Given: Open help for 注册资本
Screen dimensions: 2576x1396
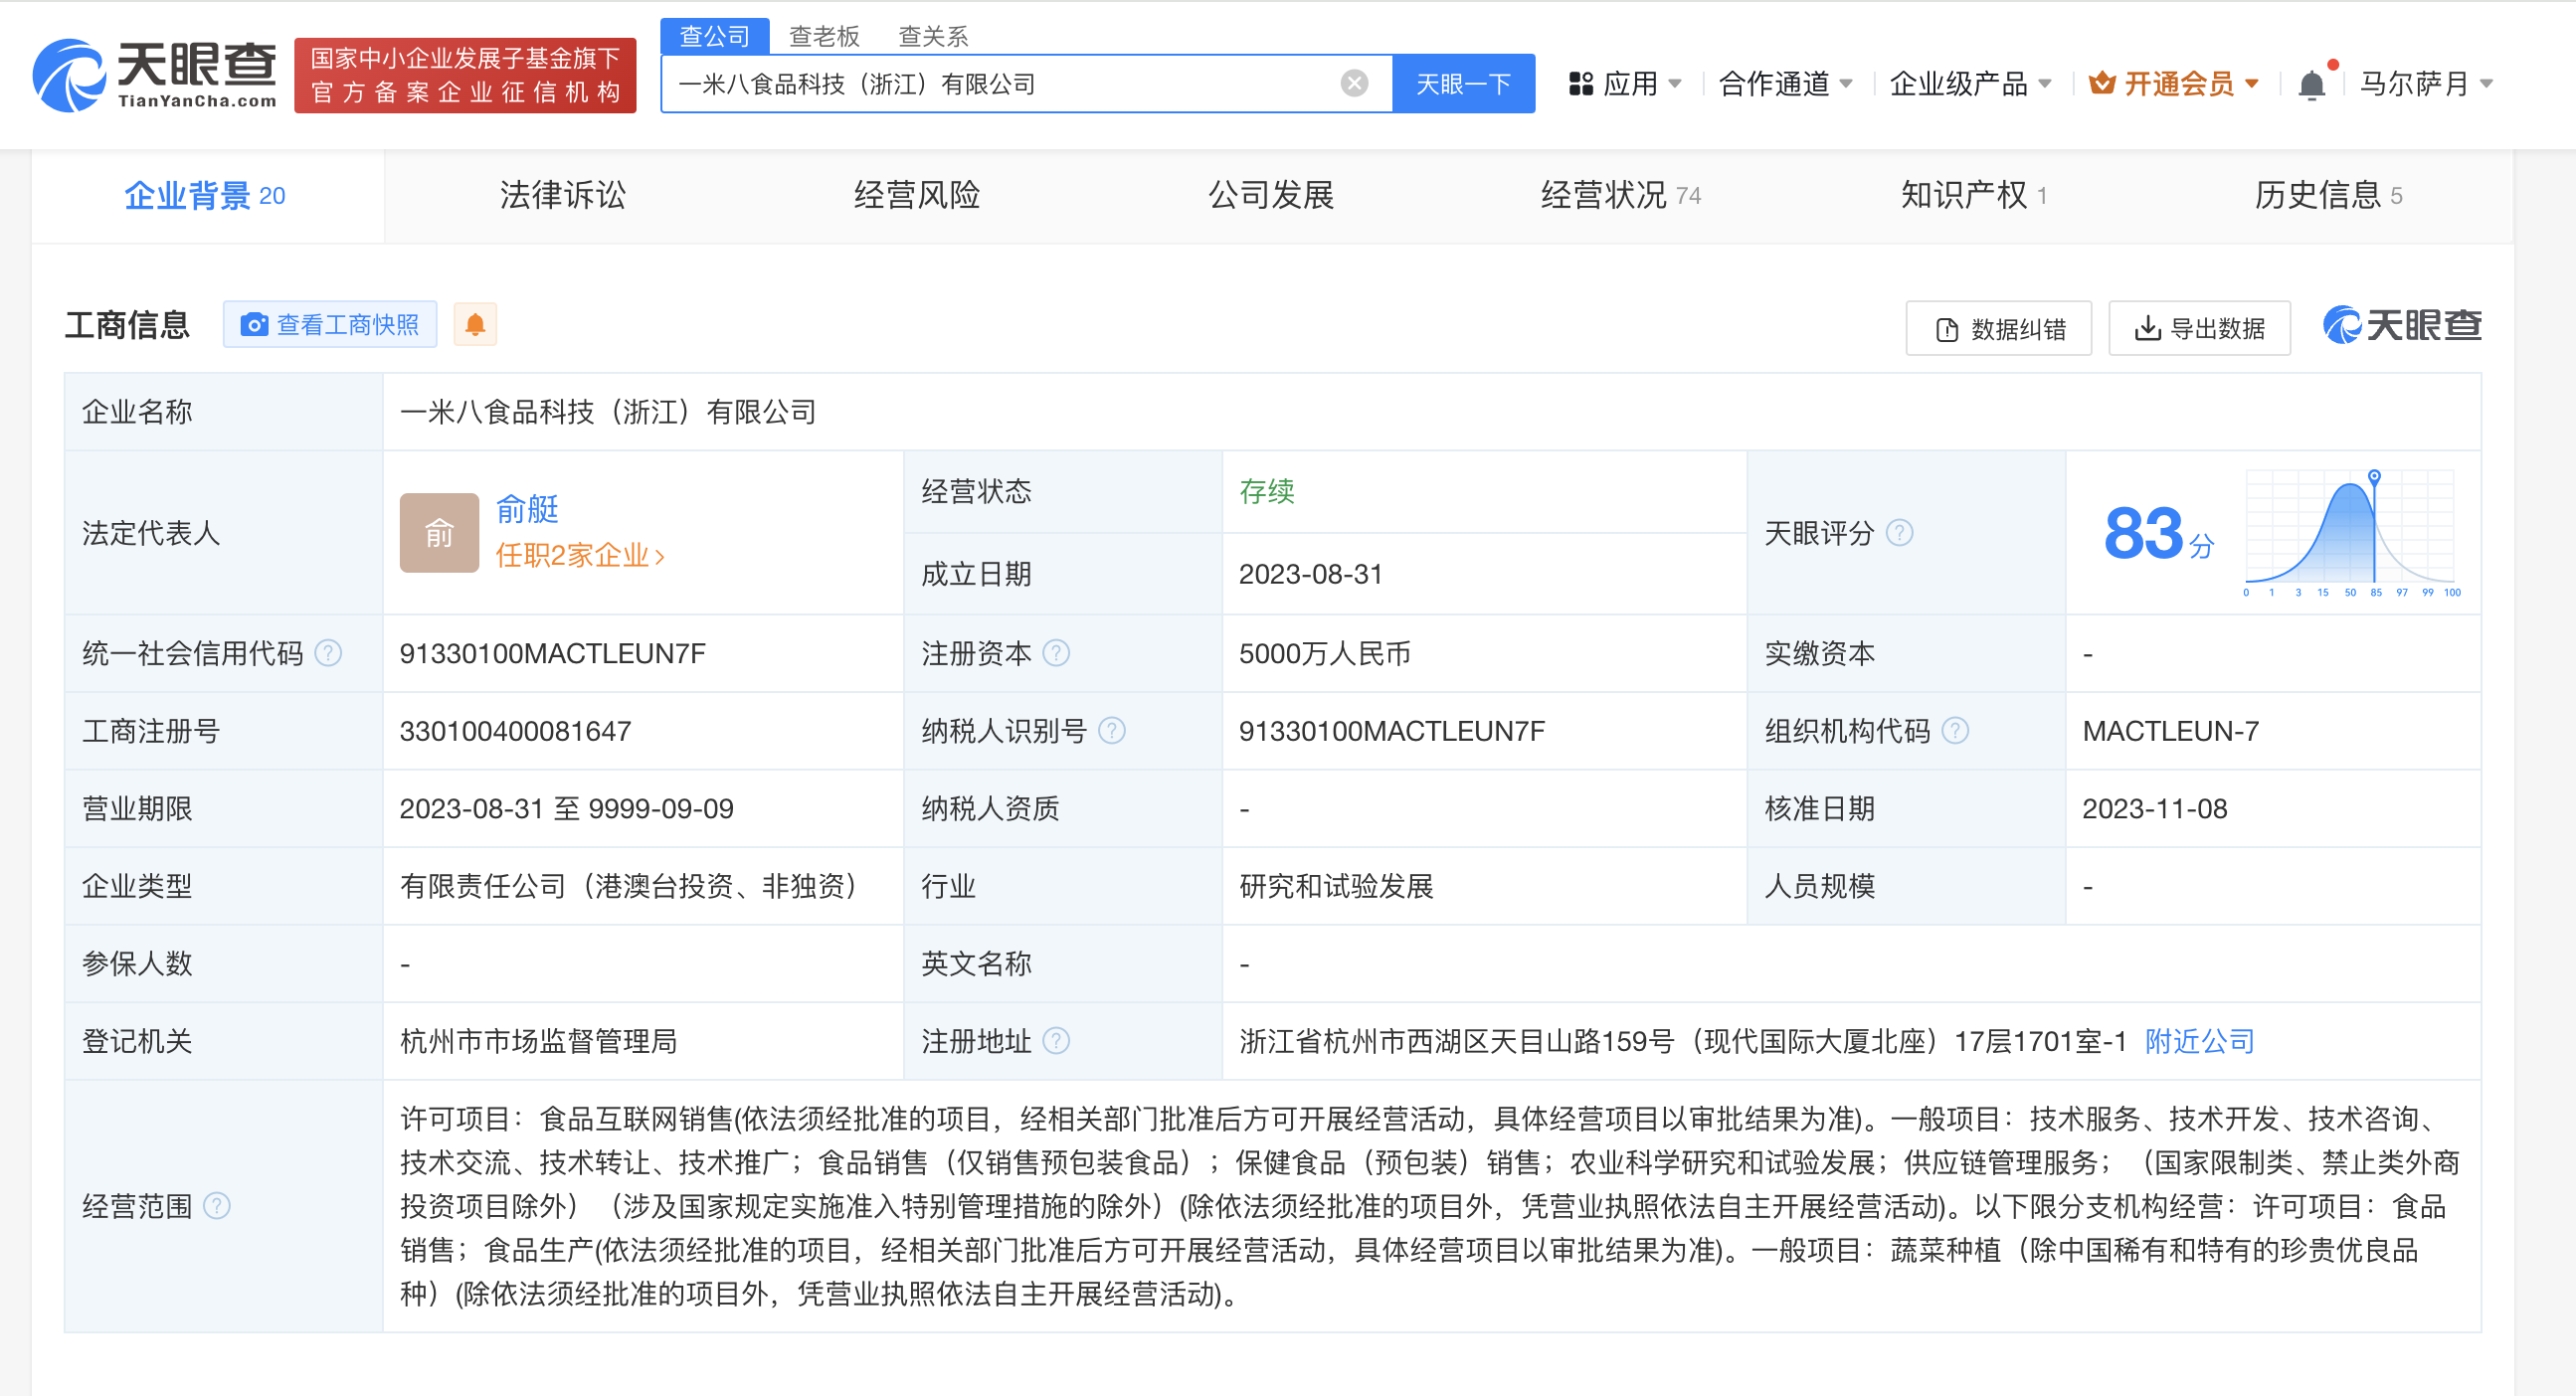Looking at the screenshot, I should click(x=1056, y=653).
